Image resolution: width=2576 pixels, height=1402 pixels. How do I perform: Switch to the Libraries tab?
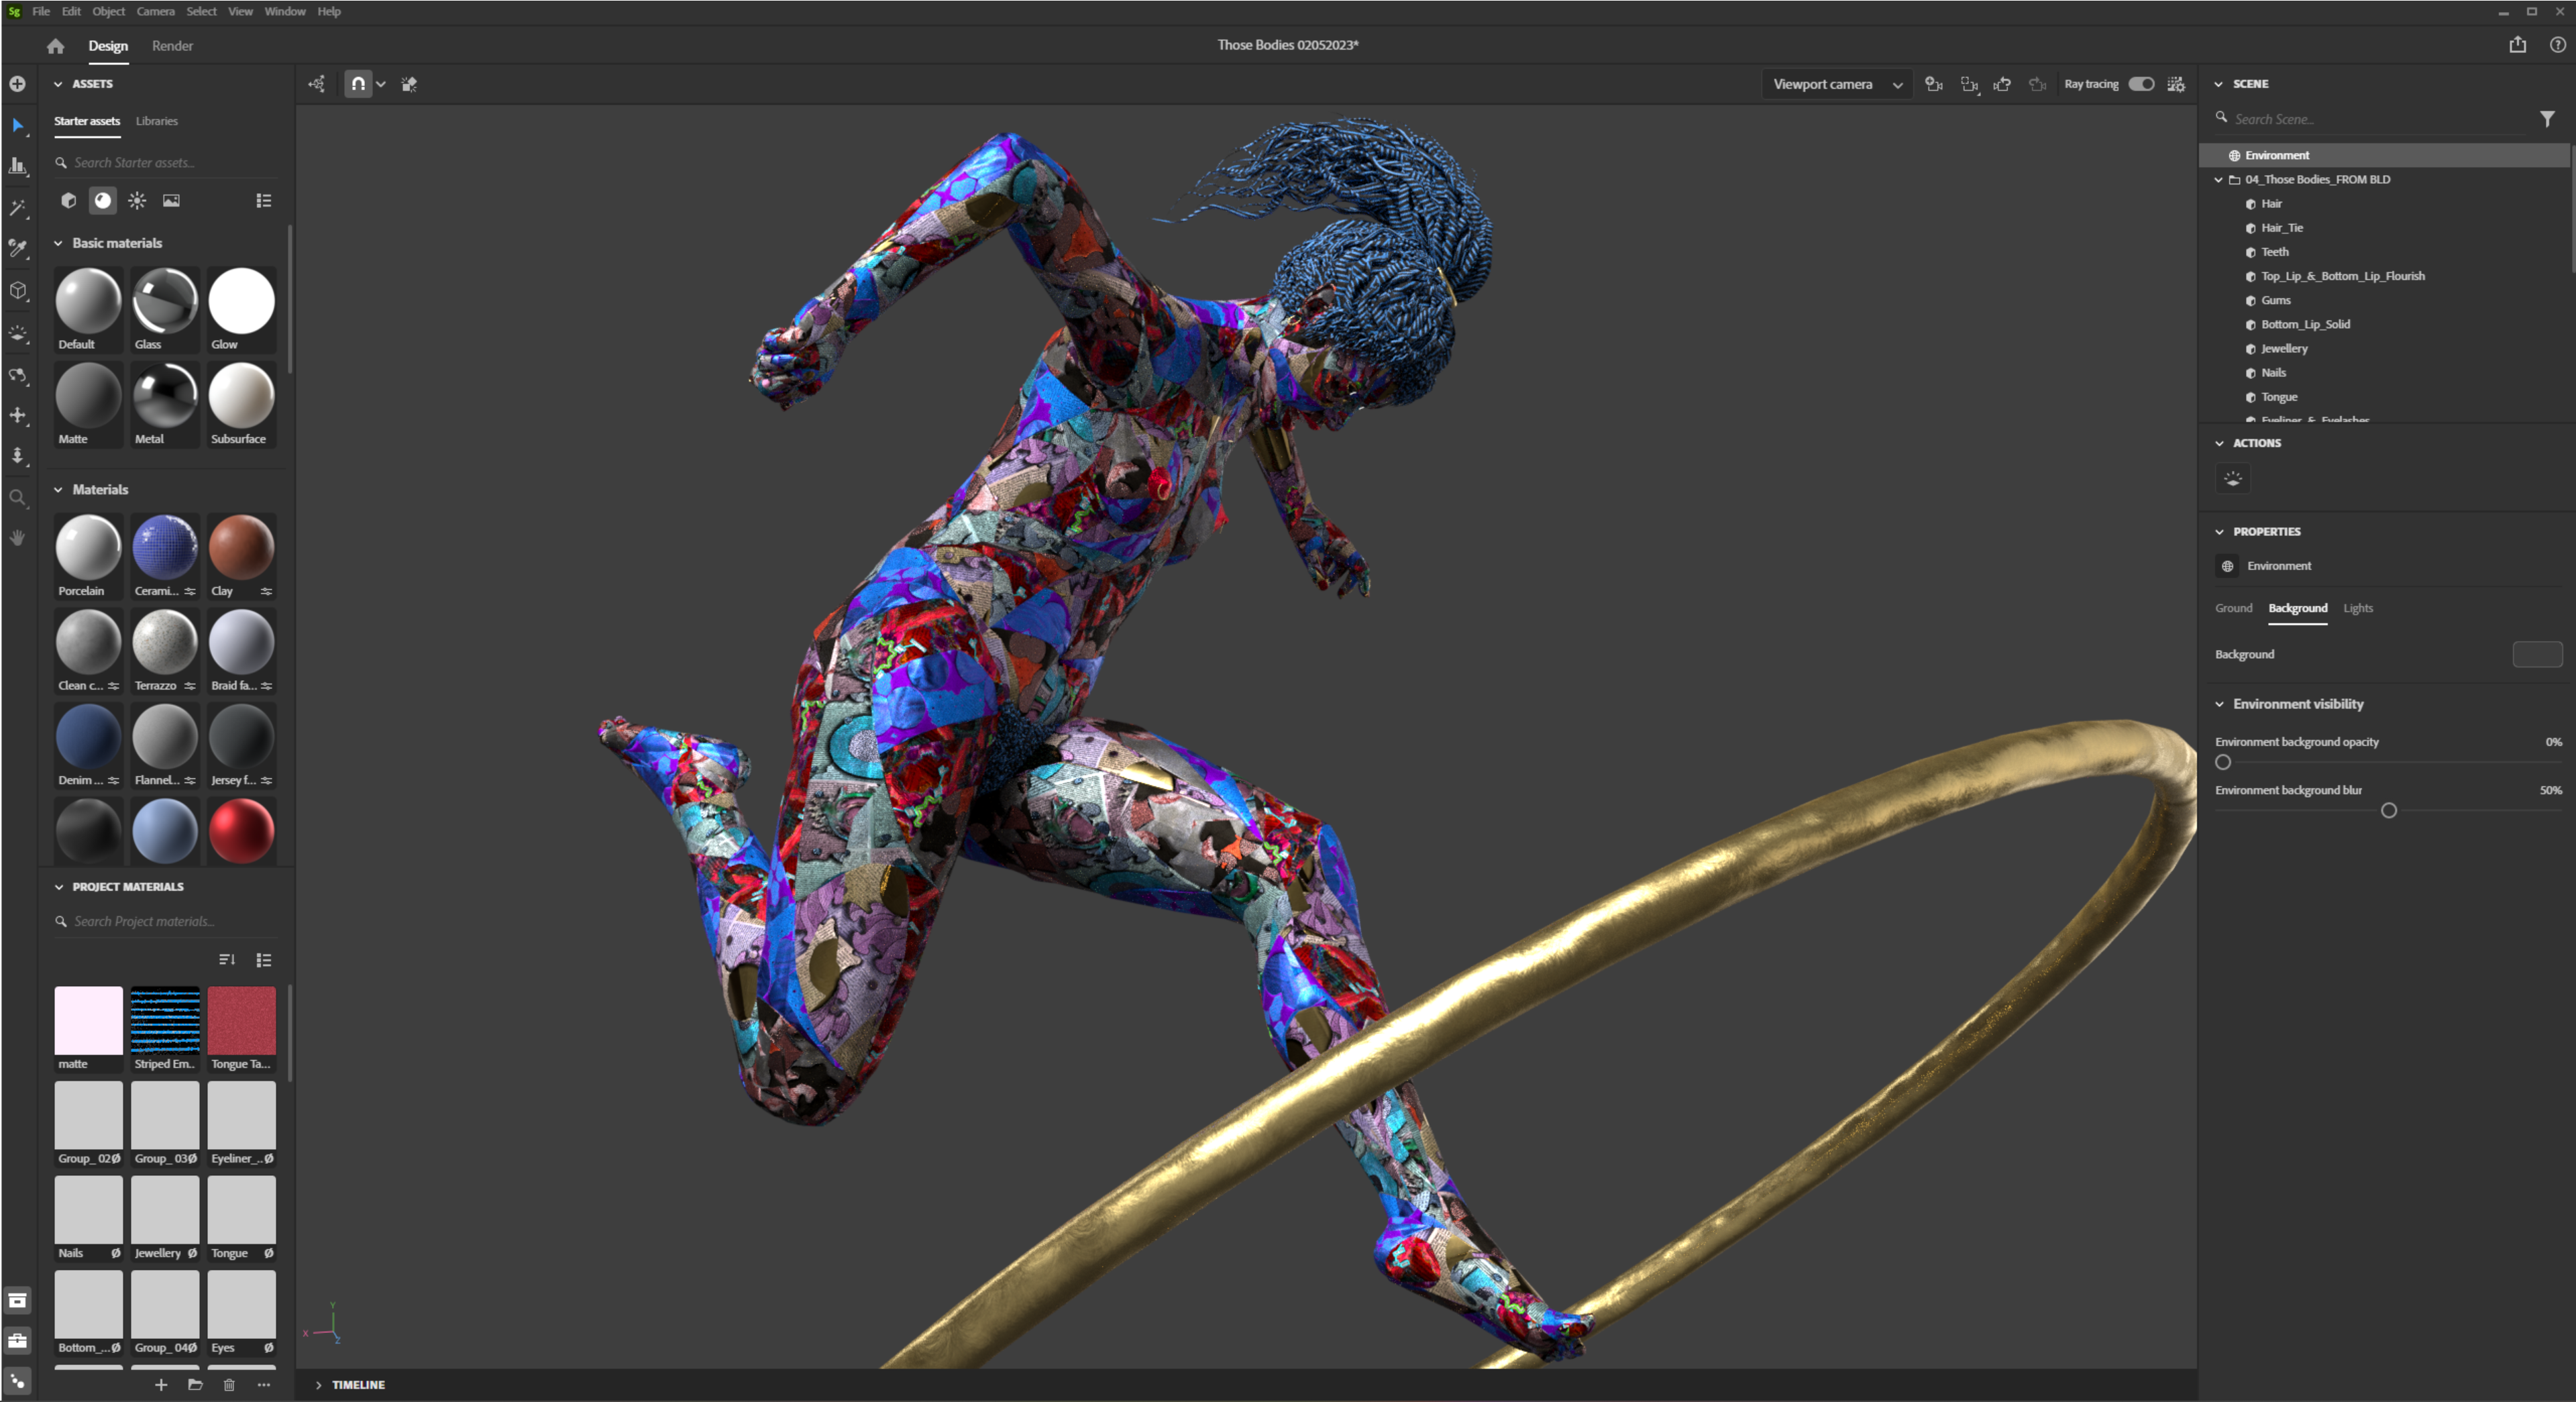click(157, 121)
